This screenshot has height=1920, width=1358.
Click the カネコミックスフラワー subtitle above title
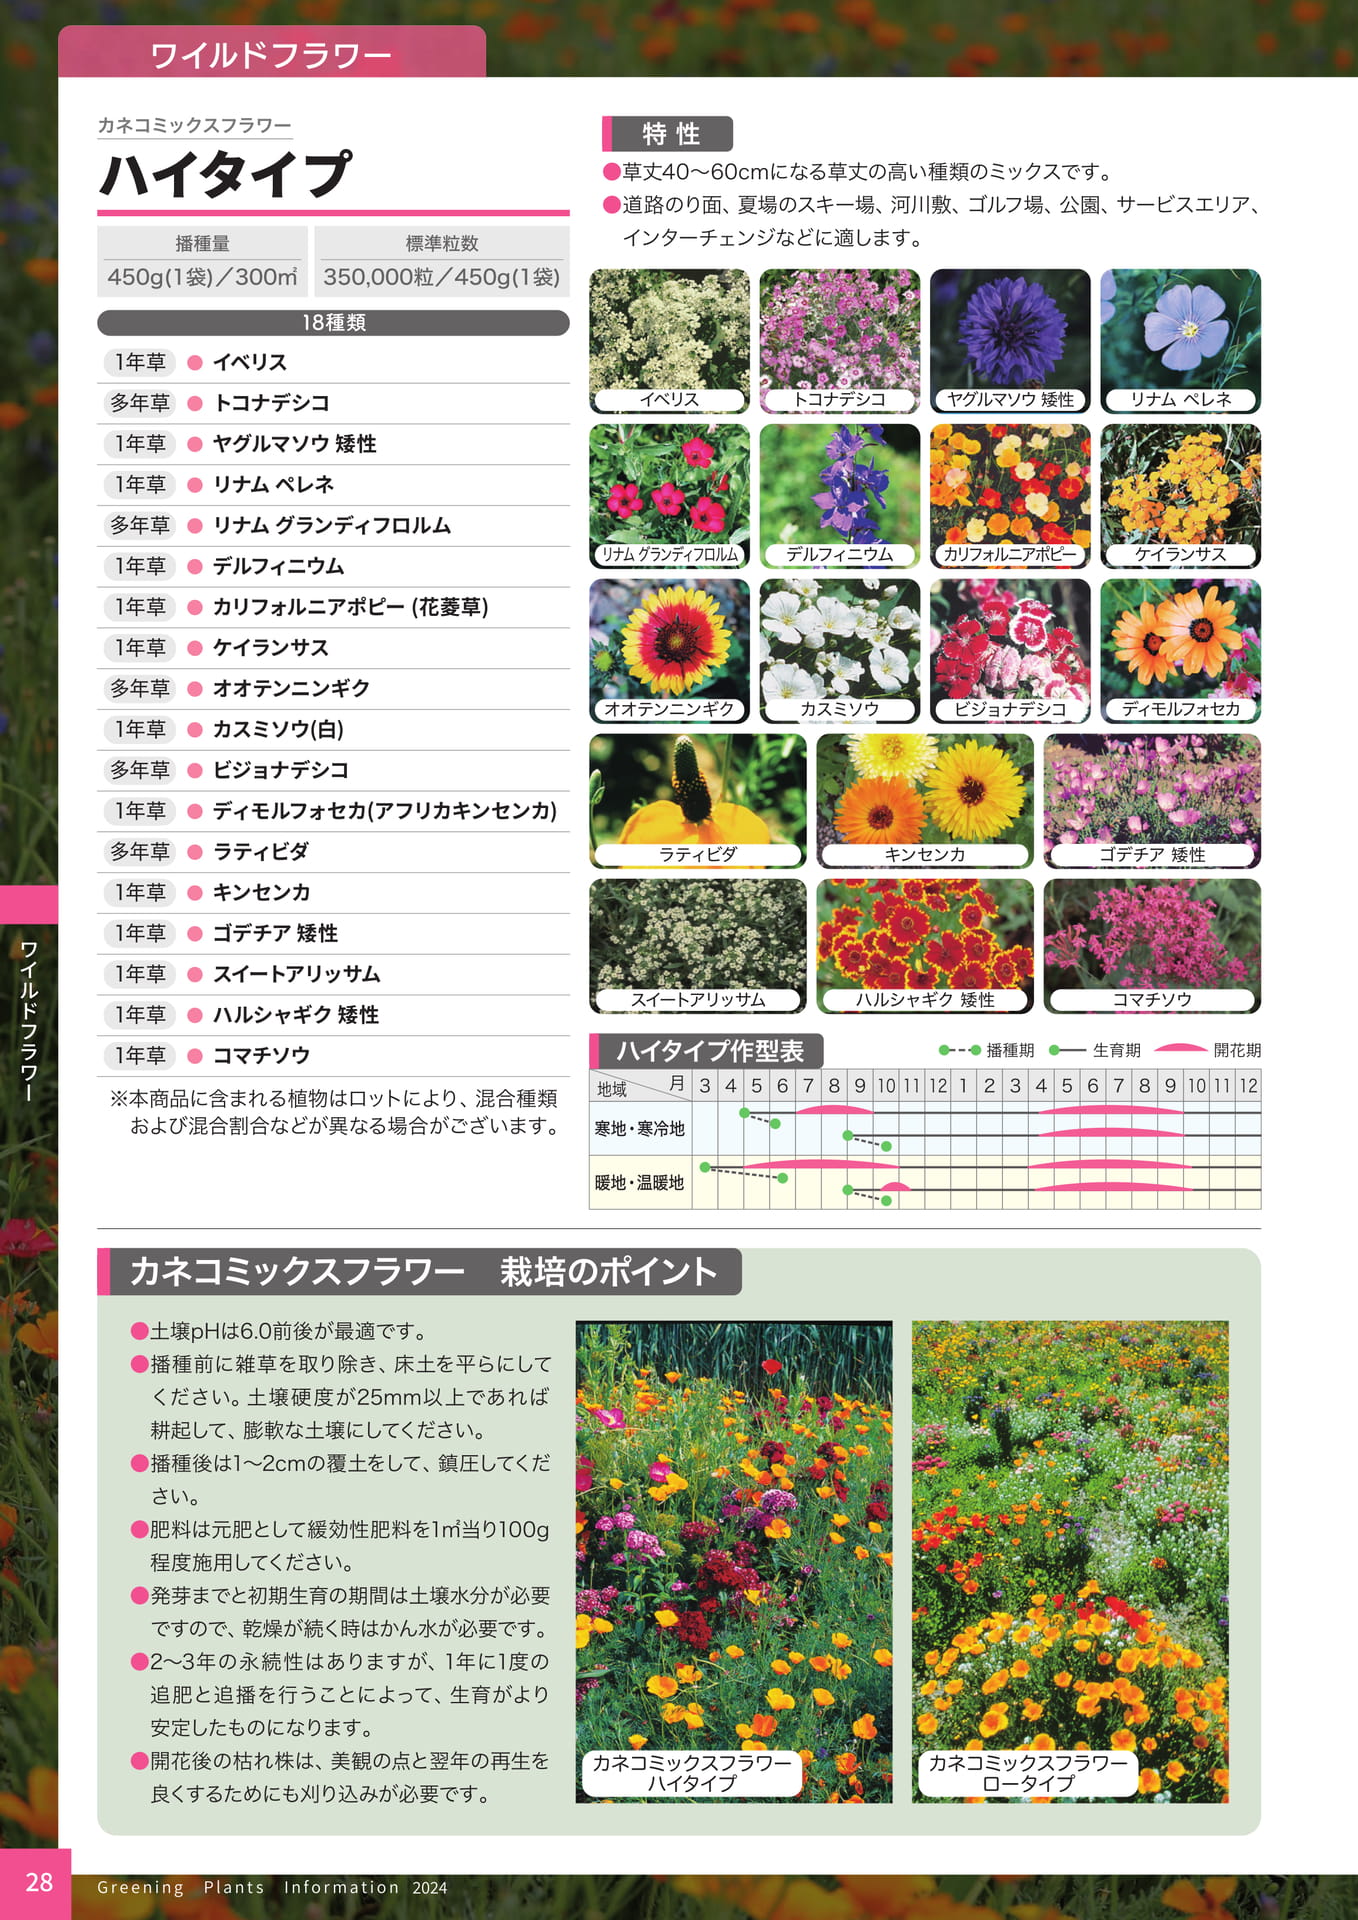(x=194, y=125)
